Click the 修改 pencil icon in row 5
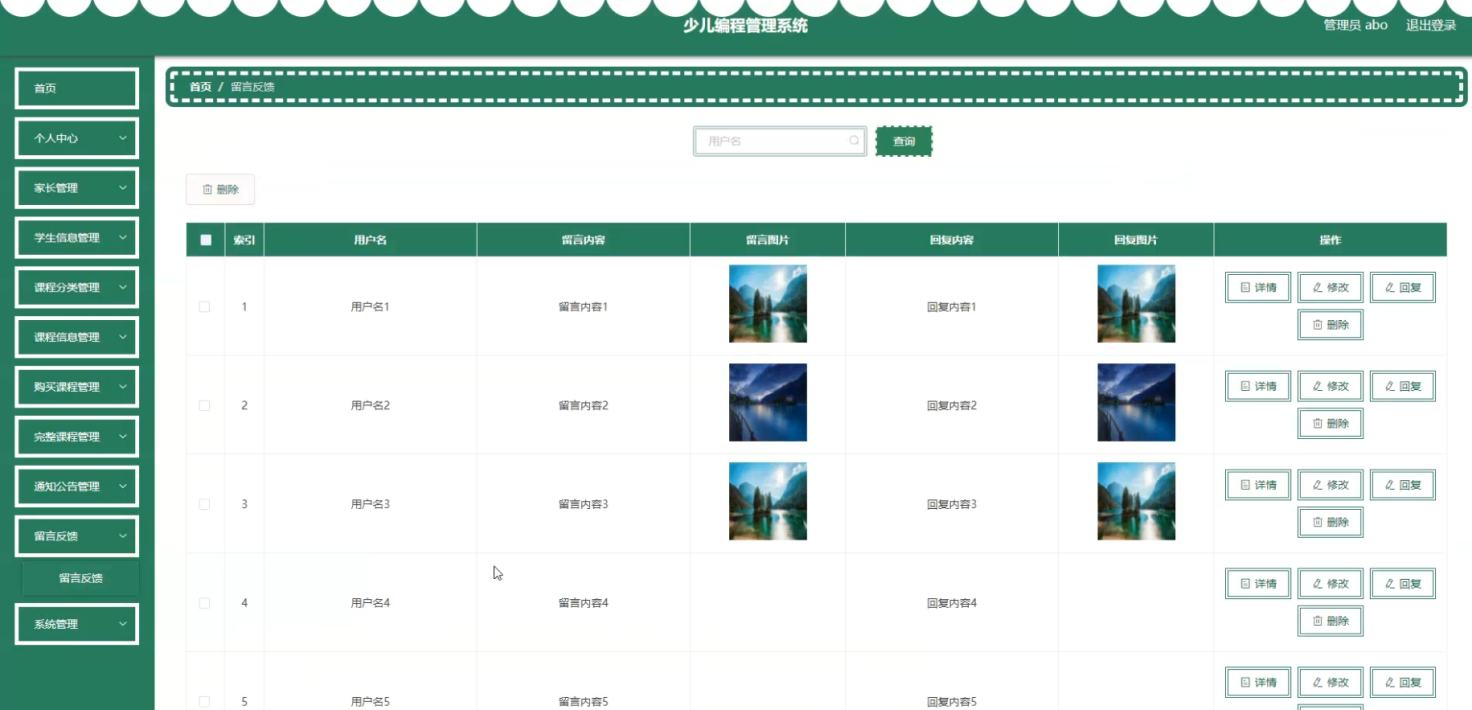The height and width of the screenshot is (710, 1472). pyautogui.click(x=1317, y=682)
